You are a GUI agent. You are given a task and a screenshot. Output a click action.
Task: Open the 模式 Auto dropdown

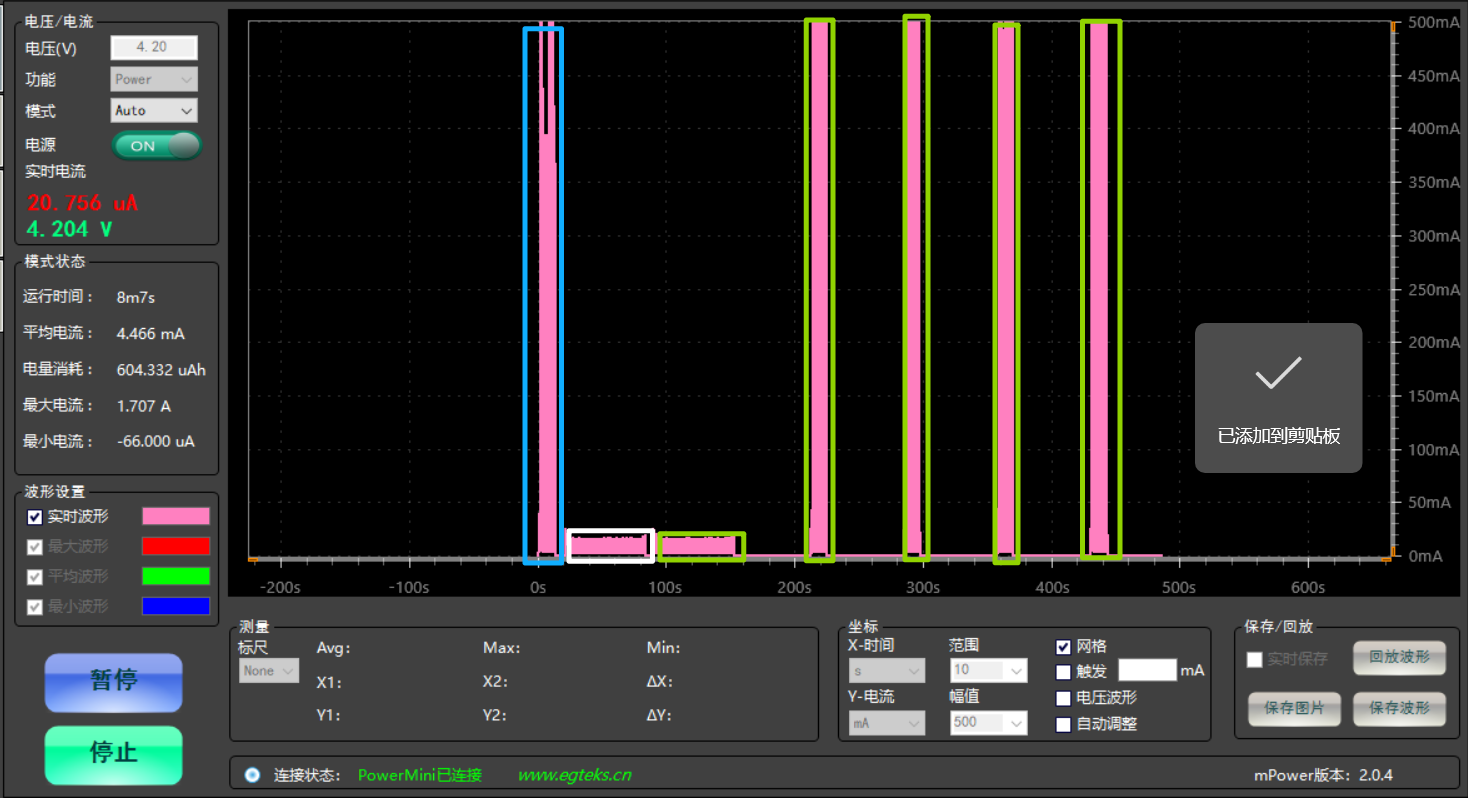coord(154,111)
